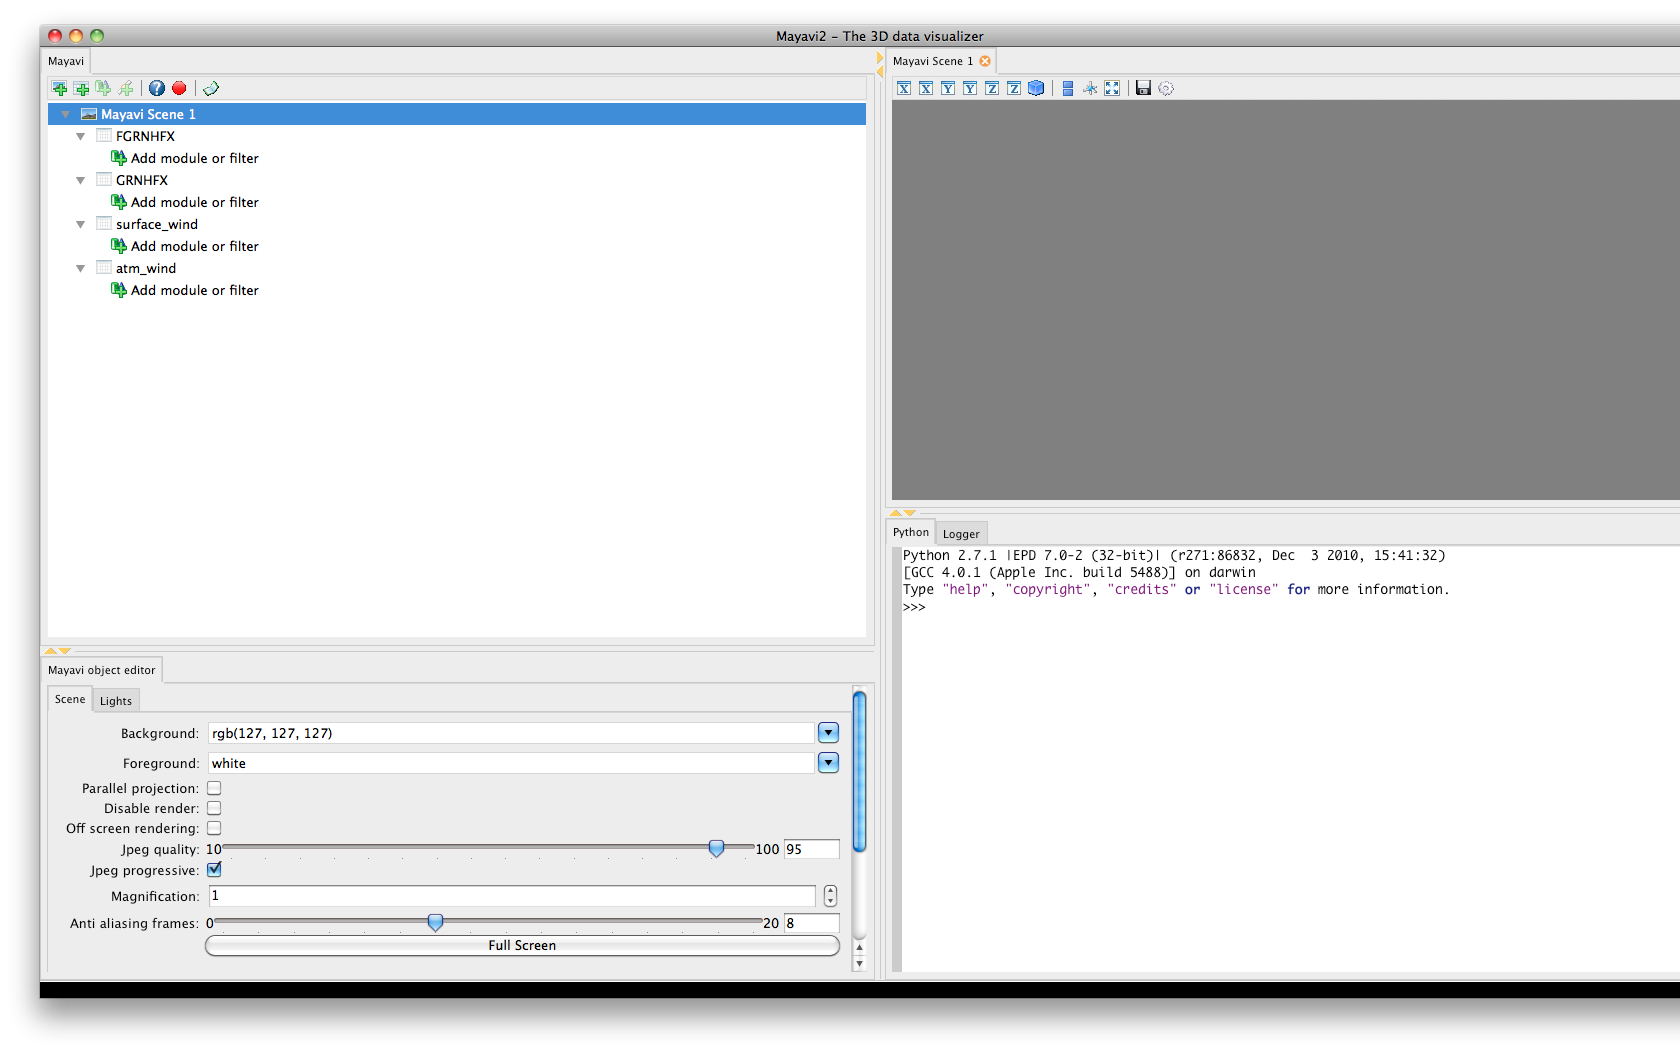Collapse the Mayavi Scene 1 tree node
1680x1050 pixels.
(x=66, y=114)
